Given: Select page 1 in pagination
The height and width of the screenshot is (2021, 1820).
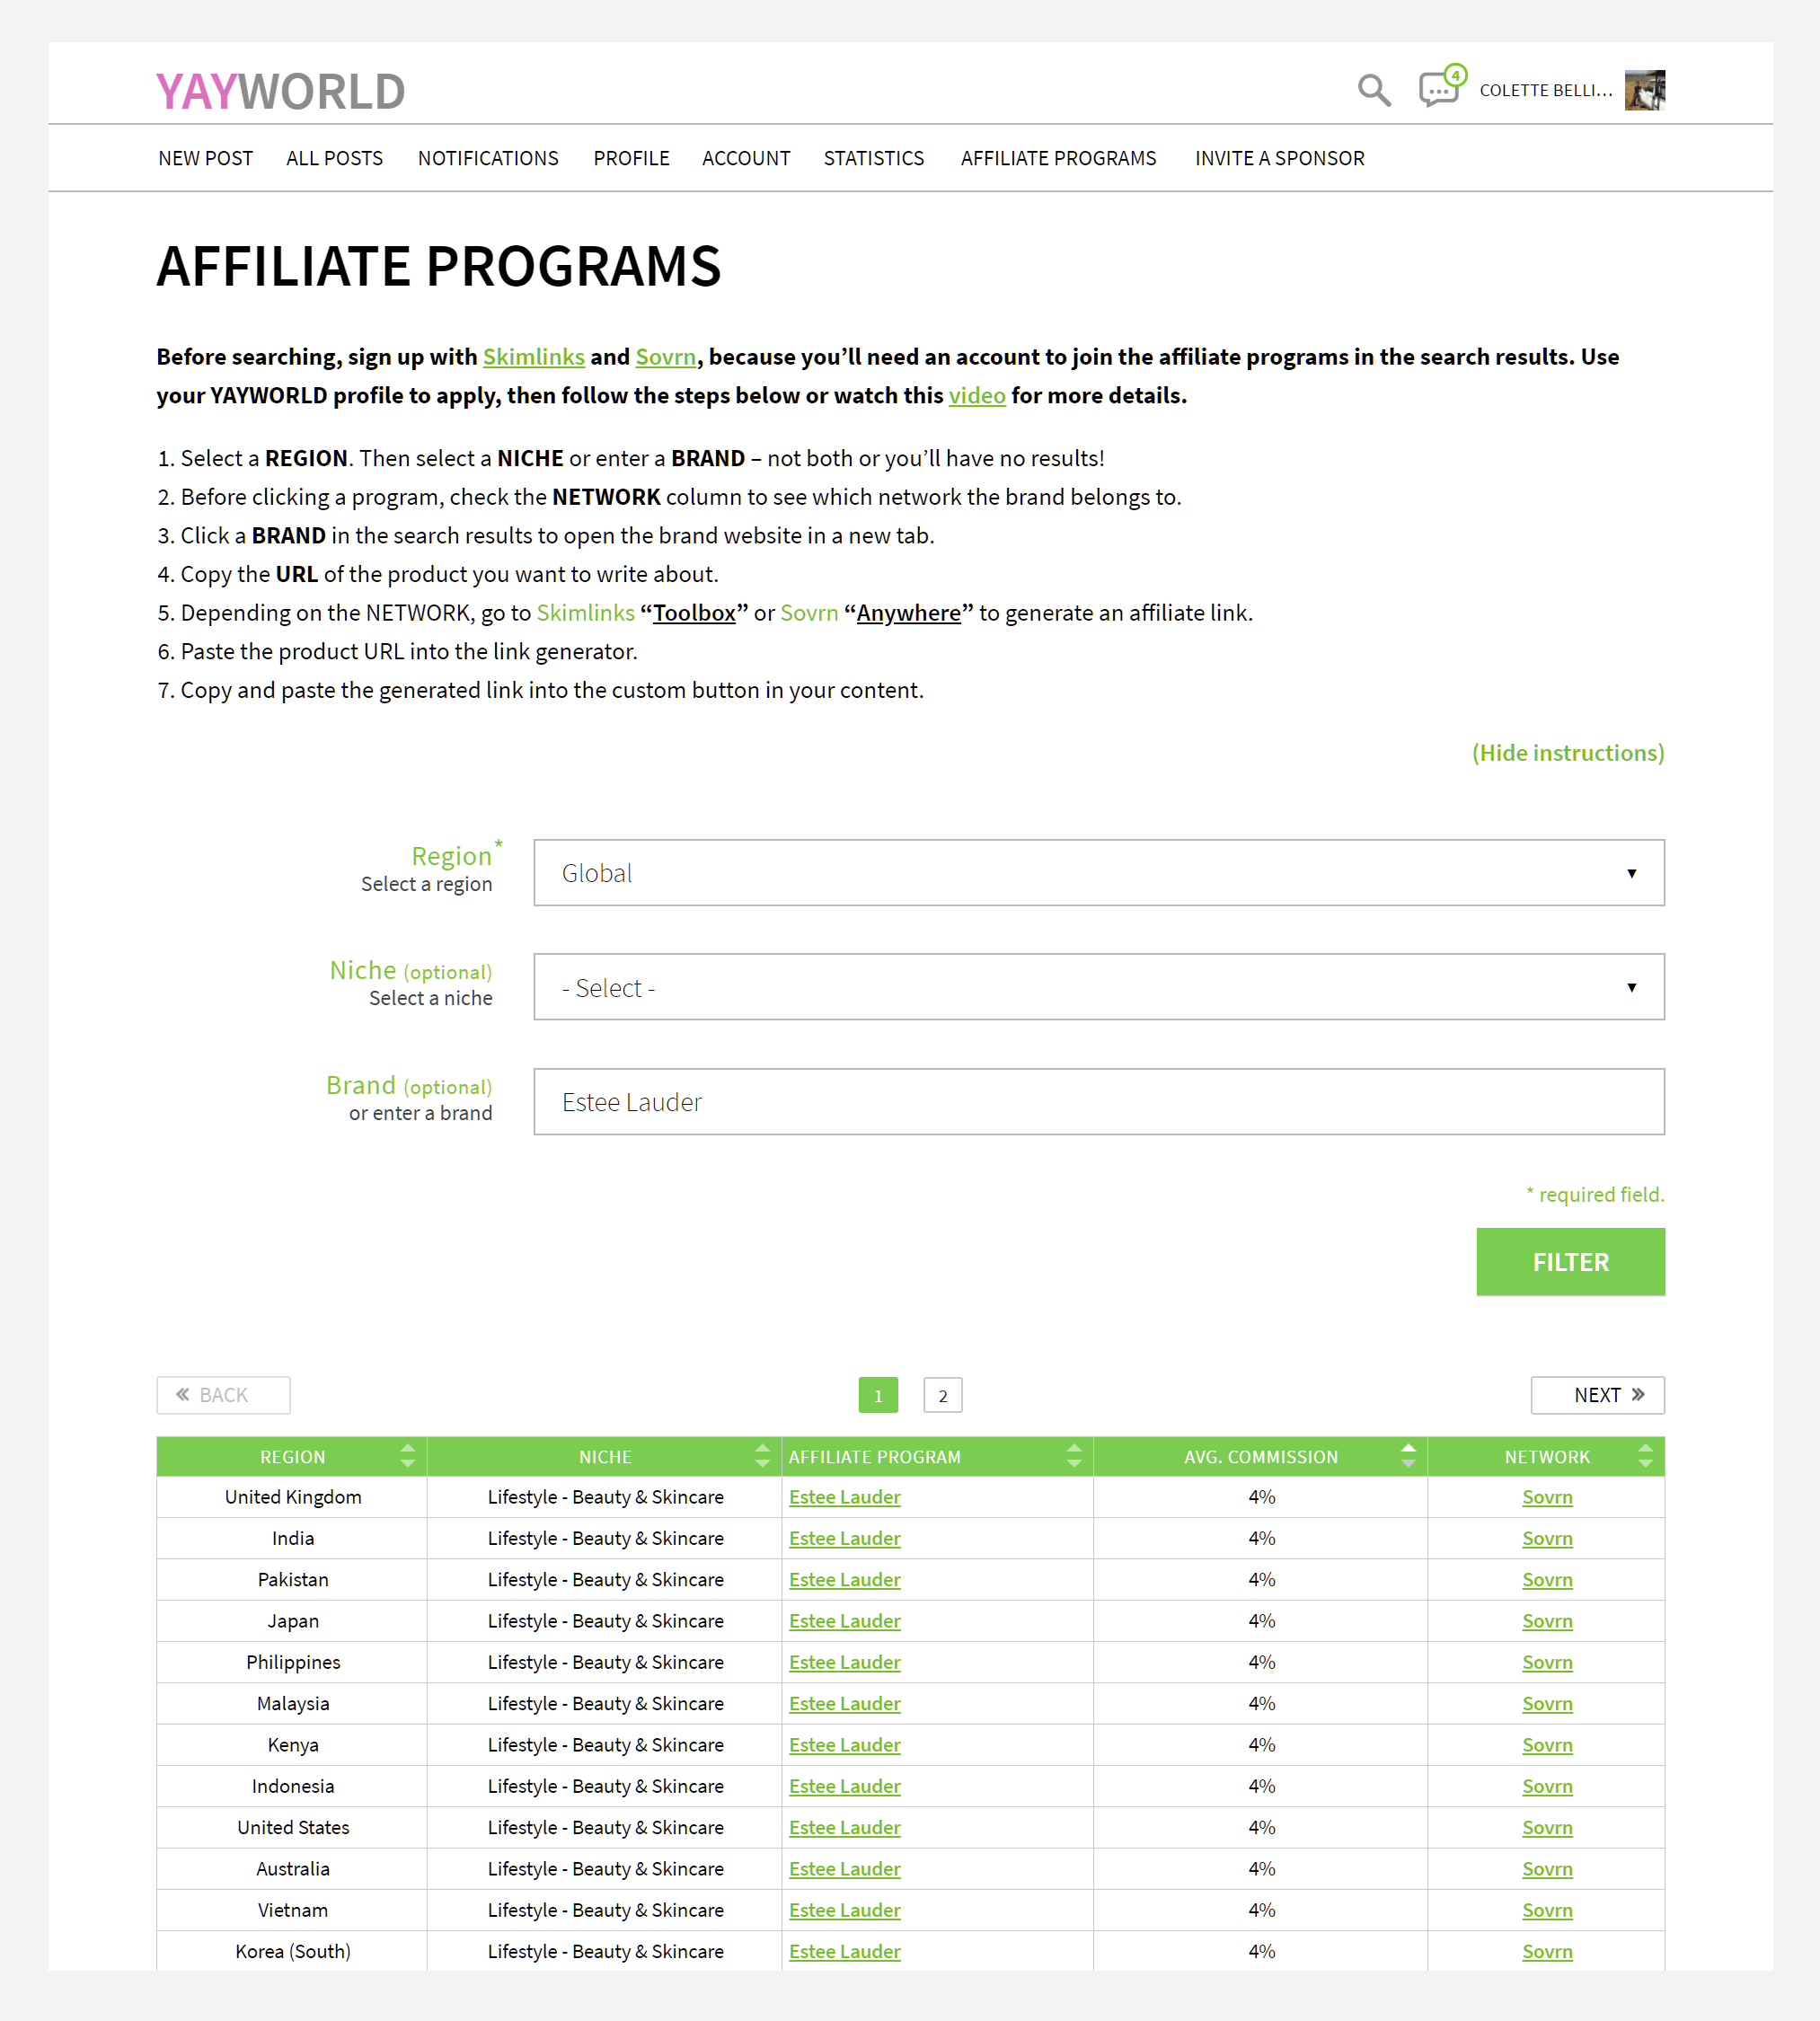Looking at the screenshot, I should pos(878,1396).
